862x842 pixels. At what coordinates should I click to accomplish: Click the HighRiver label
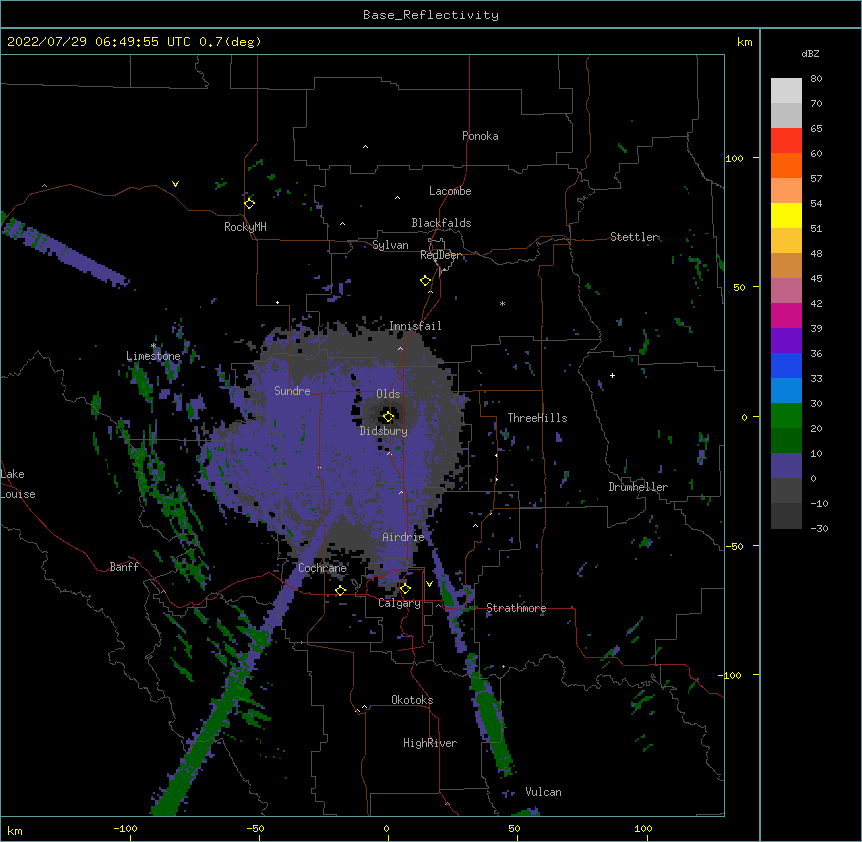(x=430, y=743)
